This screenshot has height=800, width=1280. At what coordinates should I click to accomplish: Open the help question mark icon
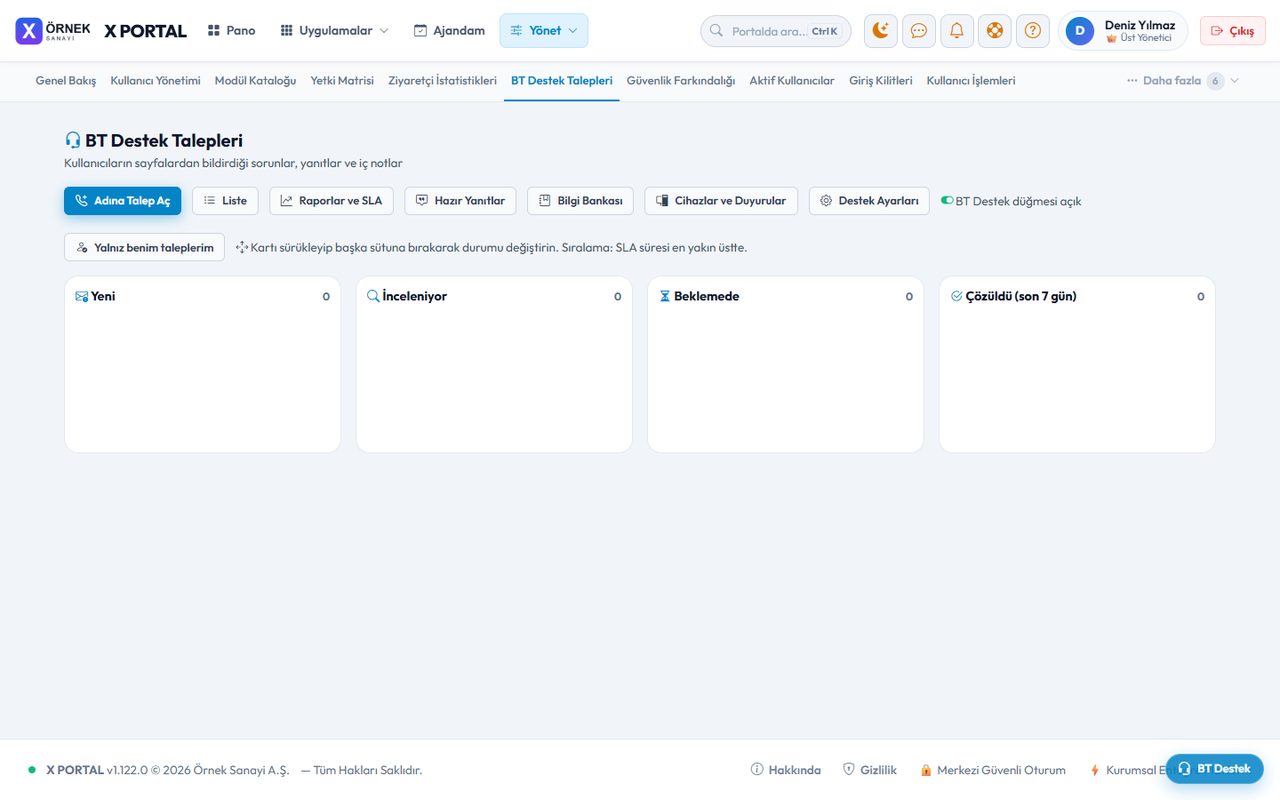1033,31
